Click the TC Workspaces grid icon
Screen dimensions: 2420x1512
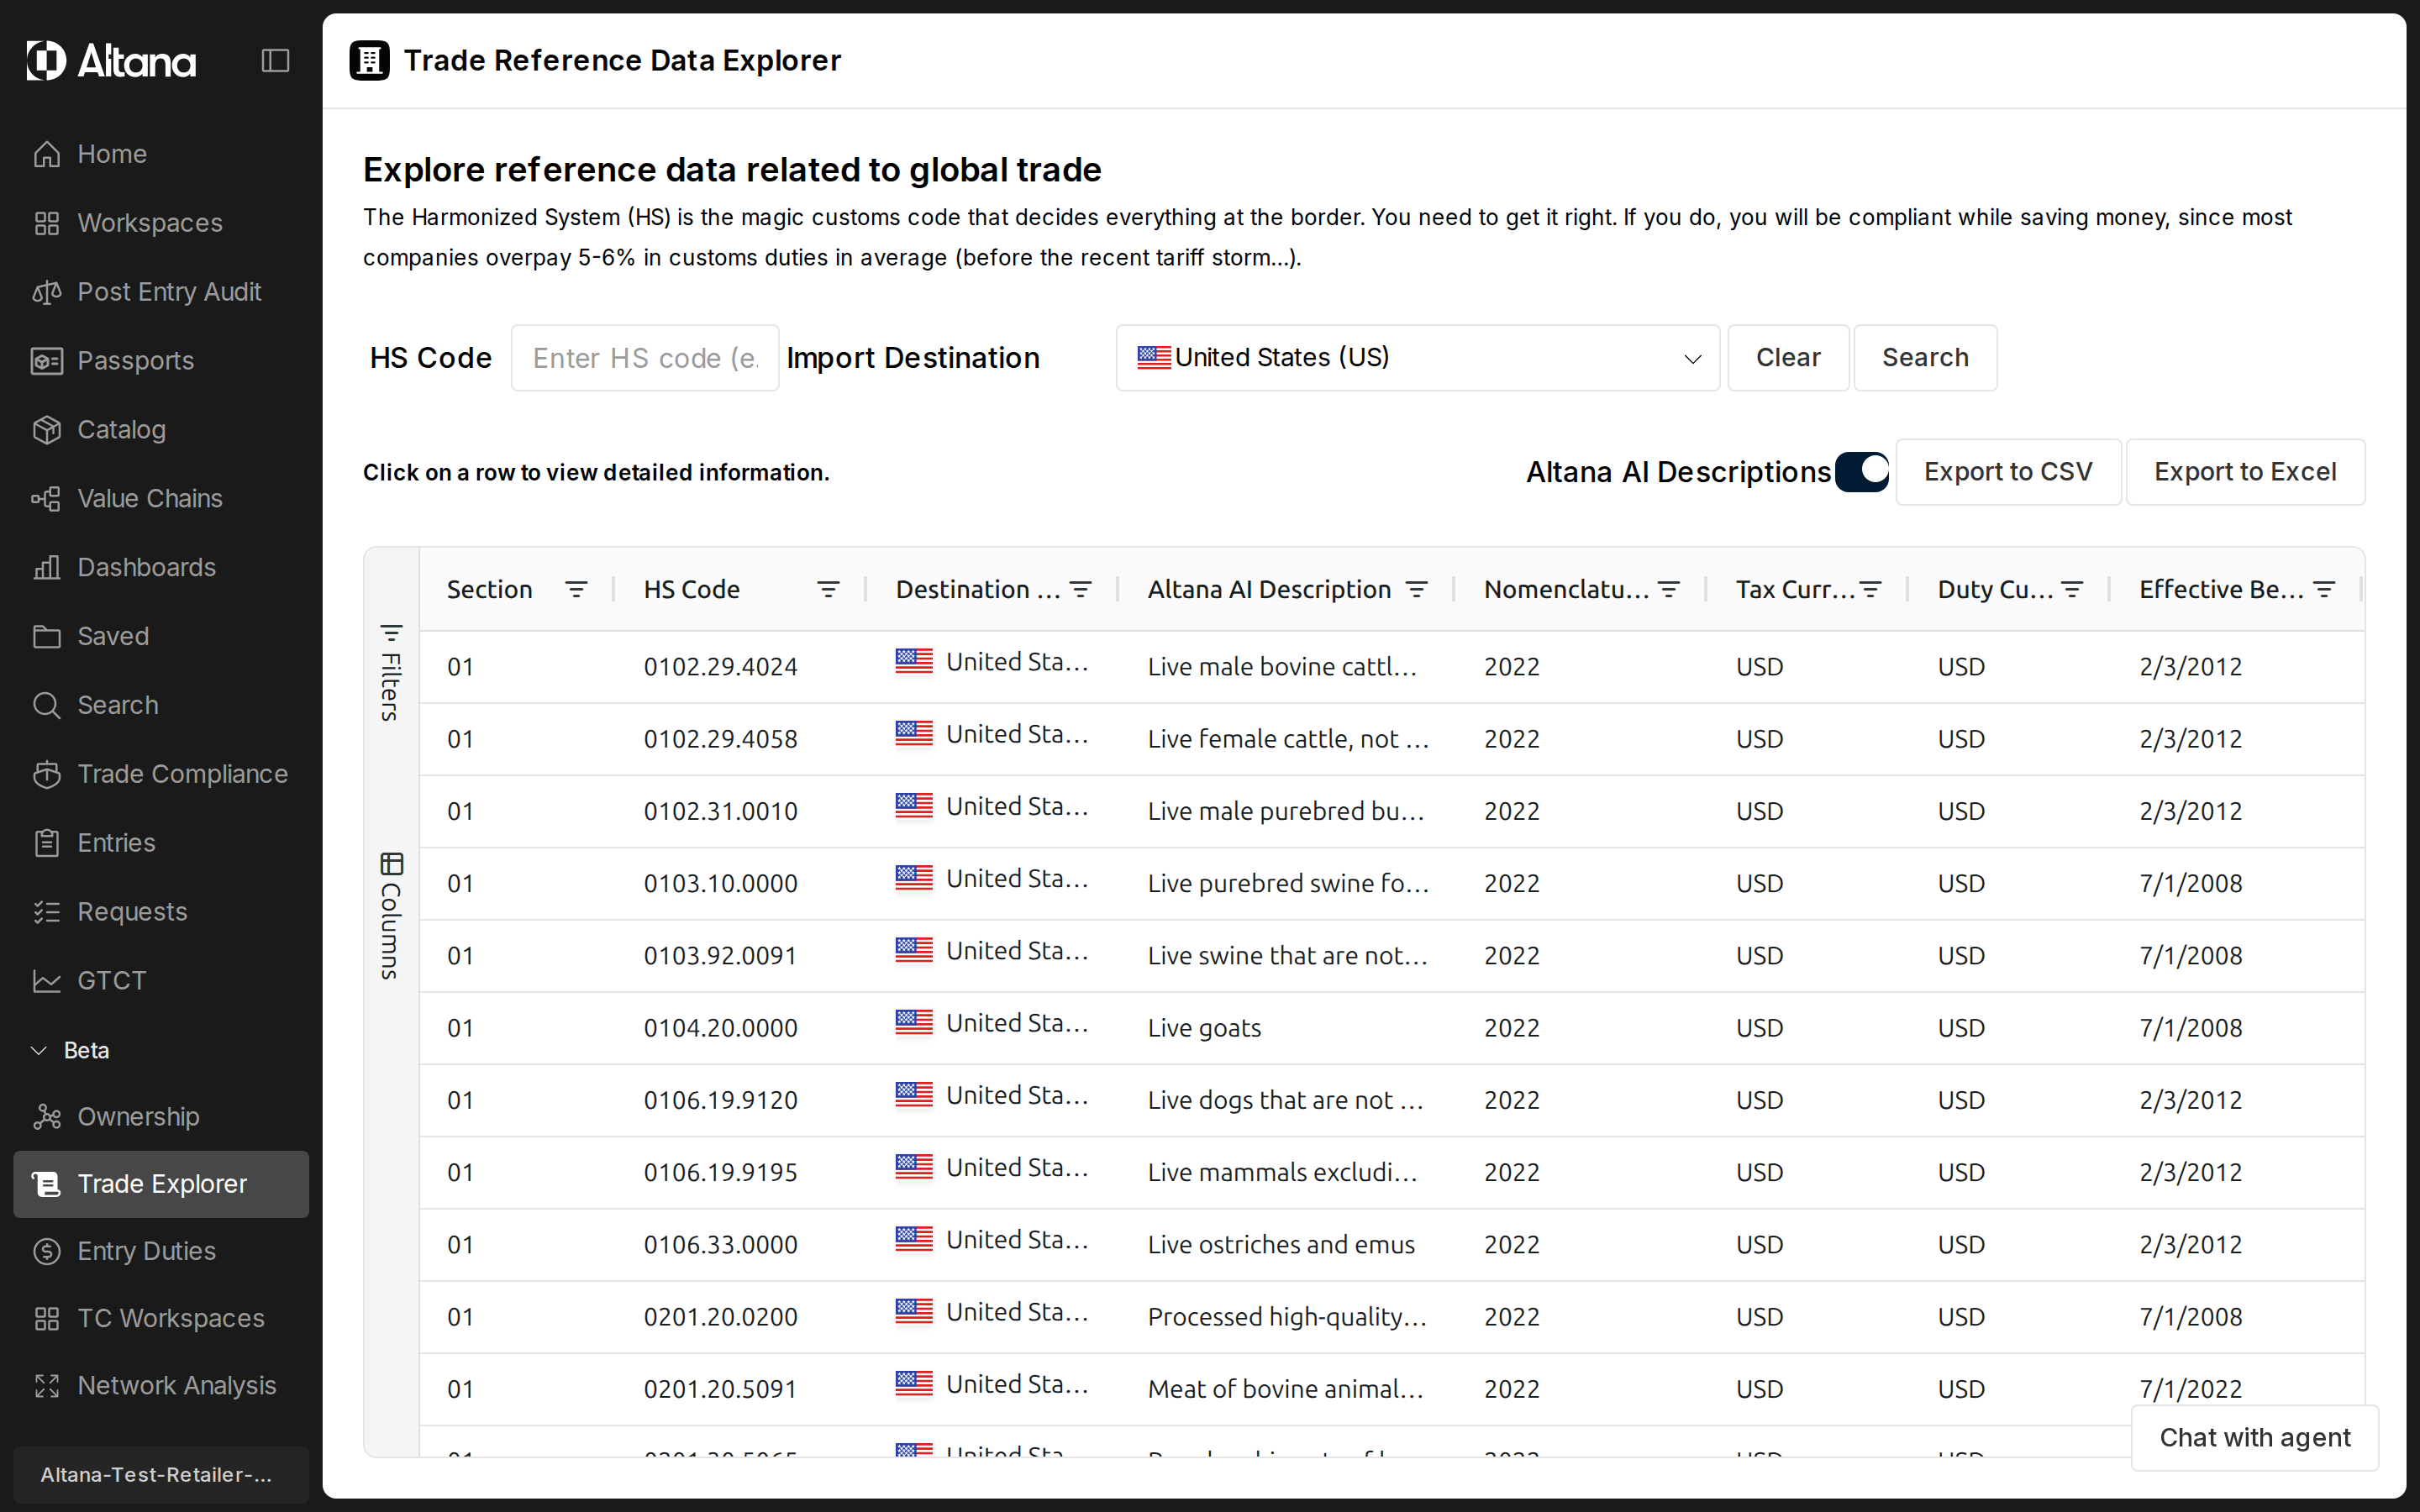(47, 1318)
